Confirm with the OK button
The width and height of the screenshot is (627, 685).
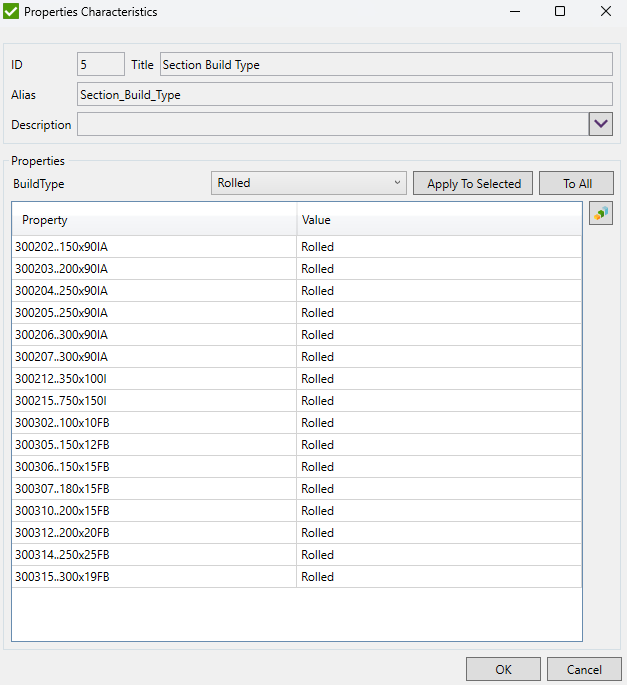click(502, 669)
